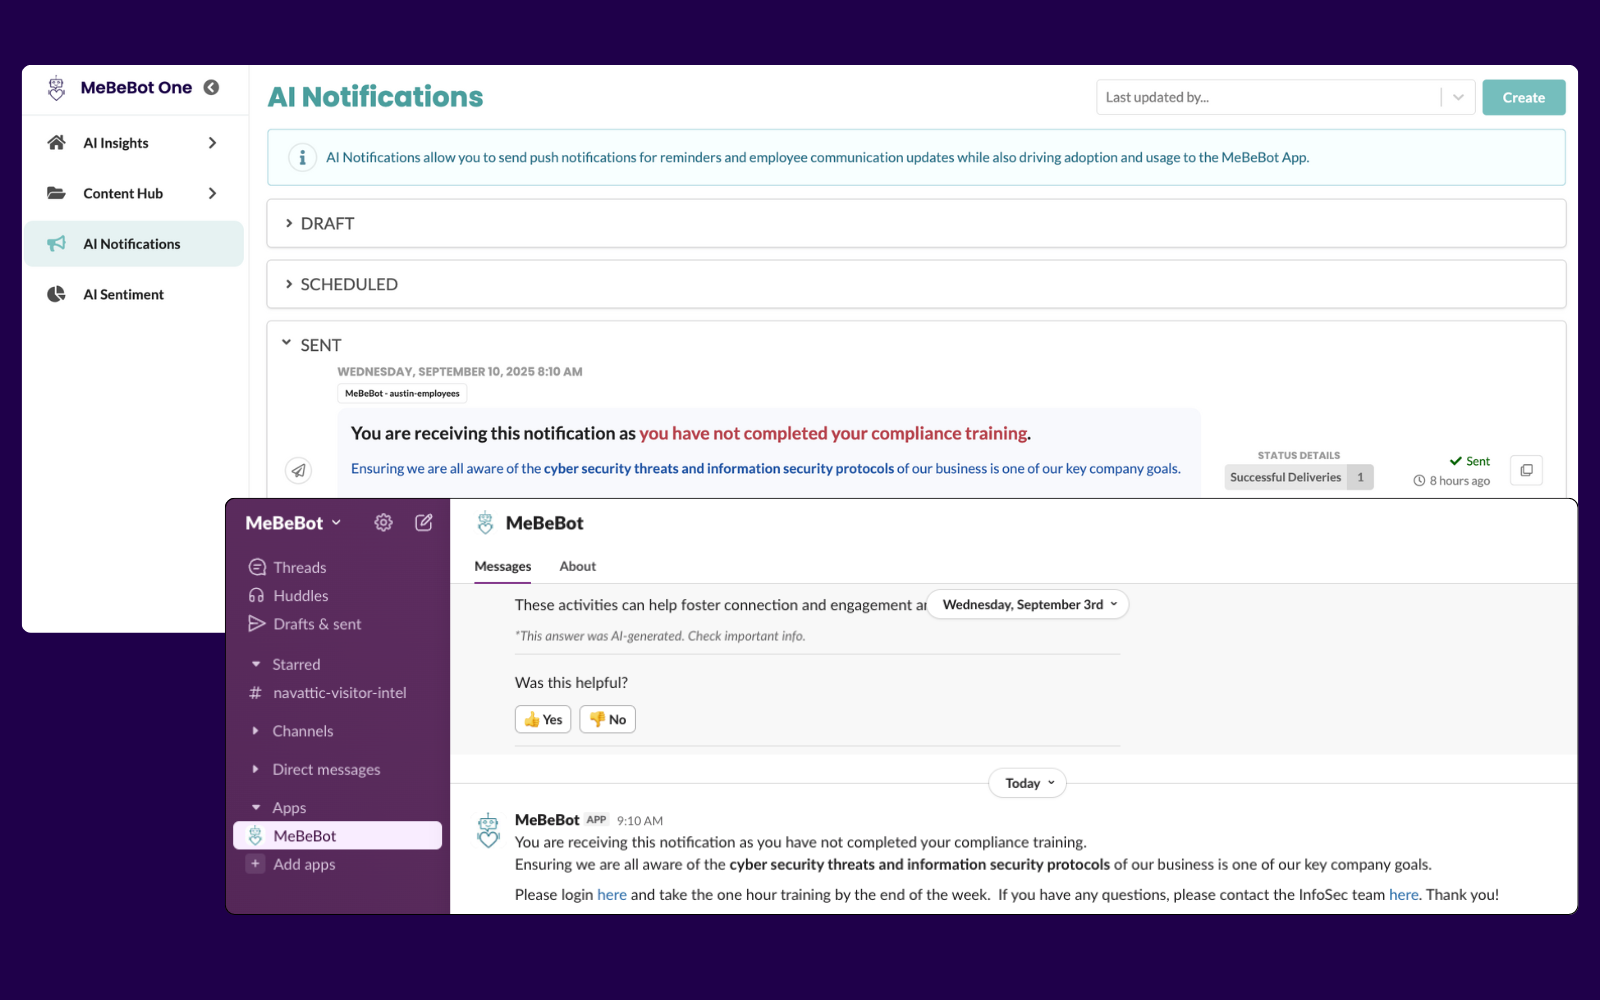Open the navattic-visitor-intel channel

click(x=338, y=692)
